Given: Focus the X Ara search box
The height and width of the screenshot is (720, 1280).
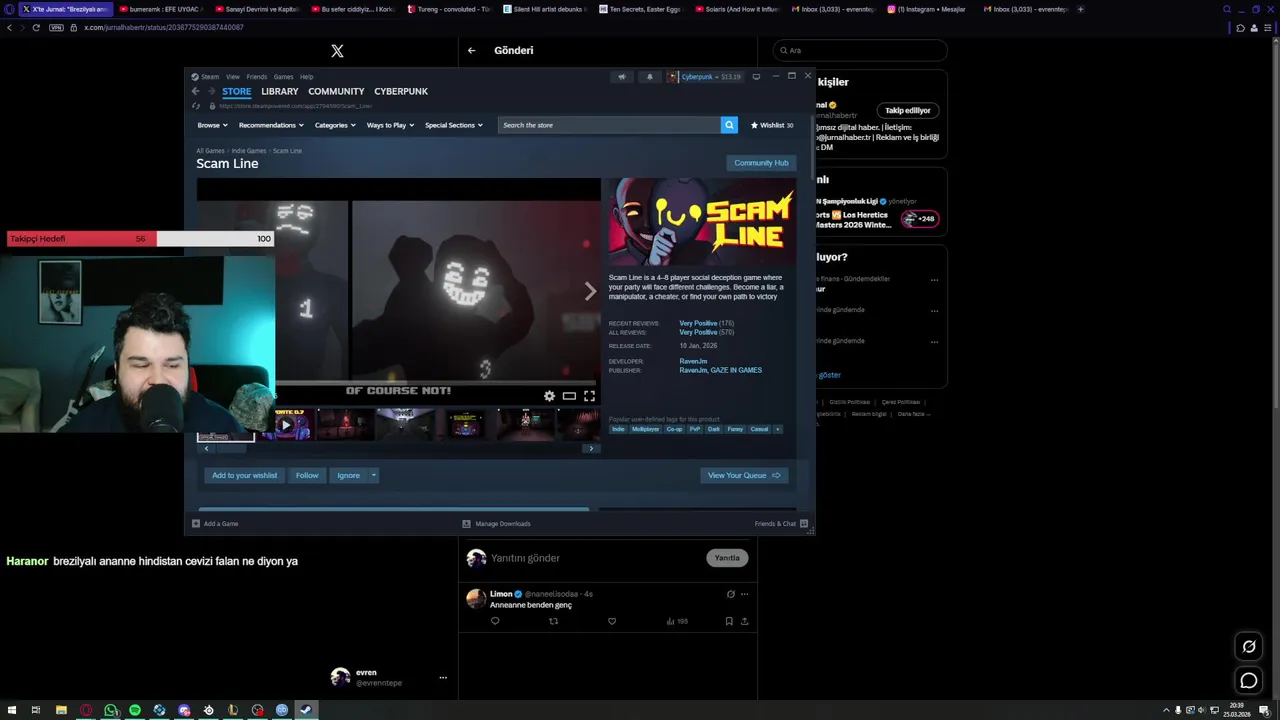Looking at the screenshot, I should coord(860,50).
